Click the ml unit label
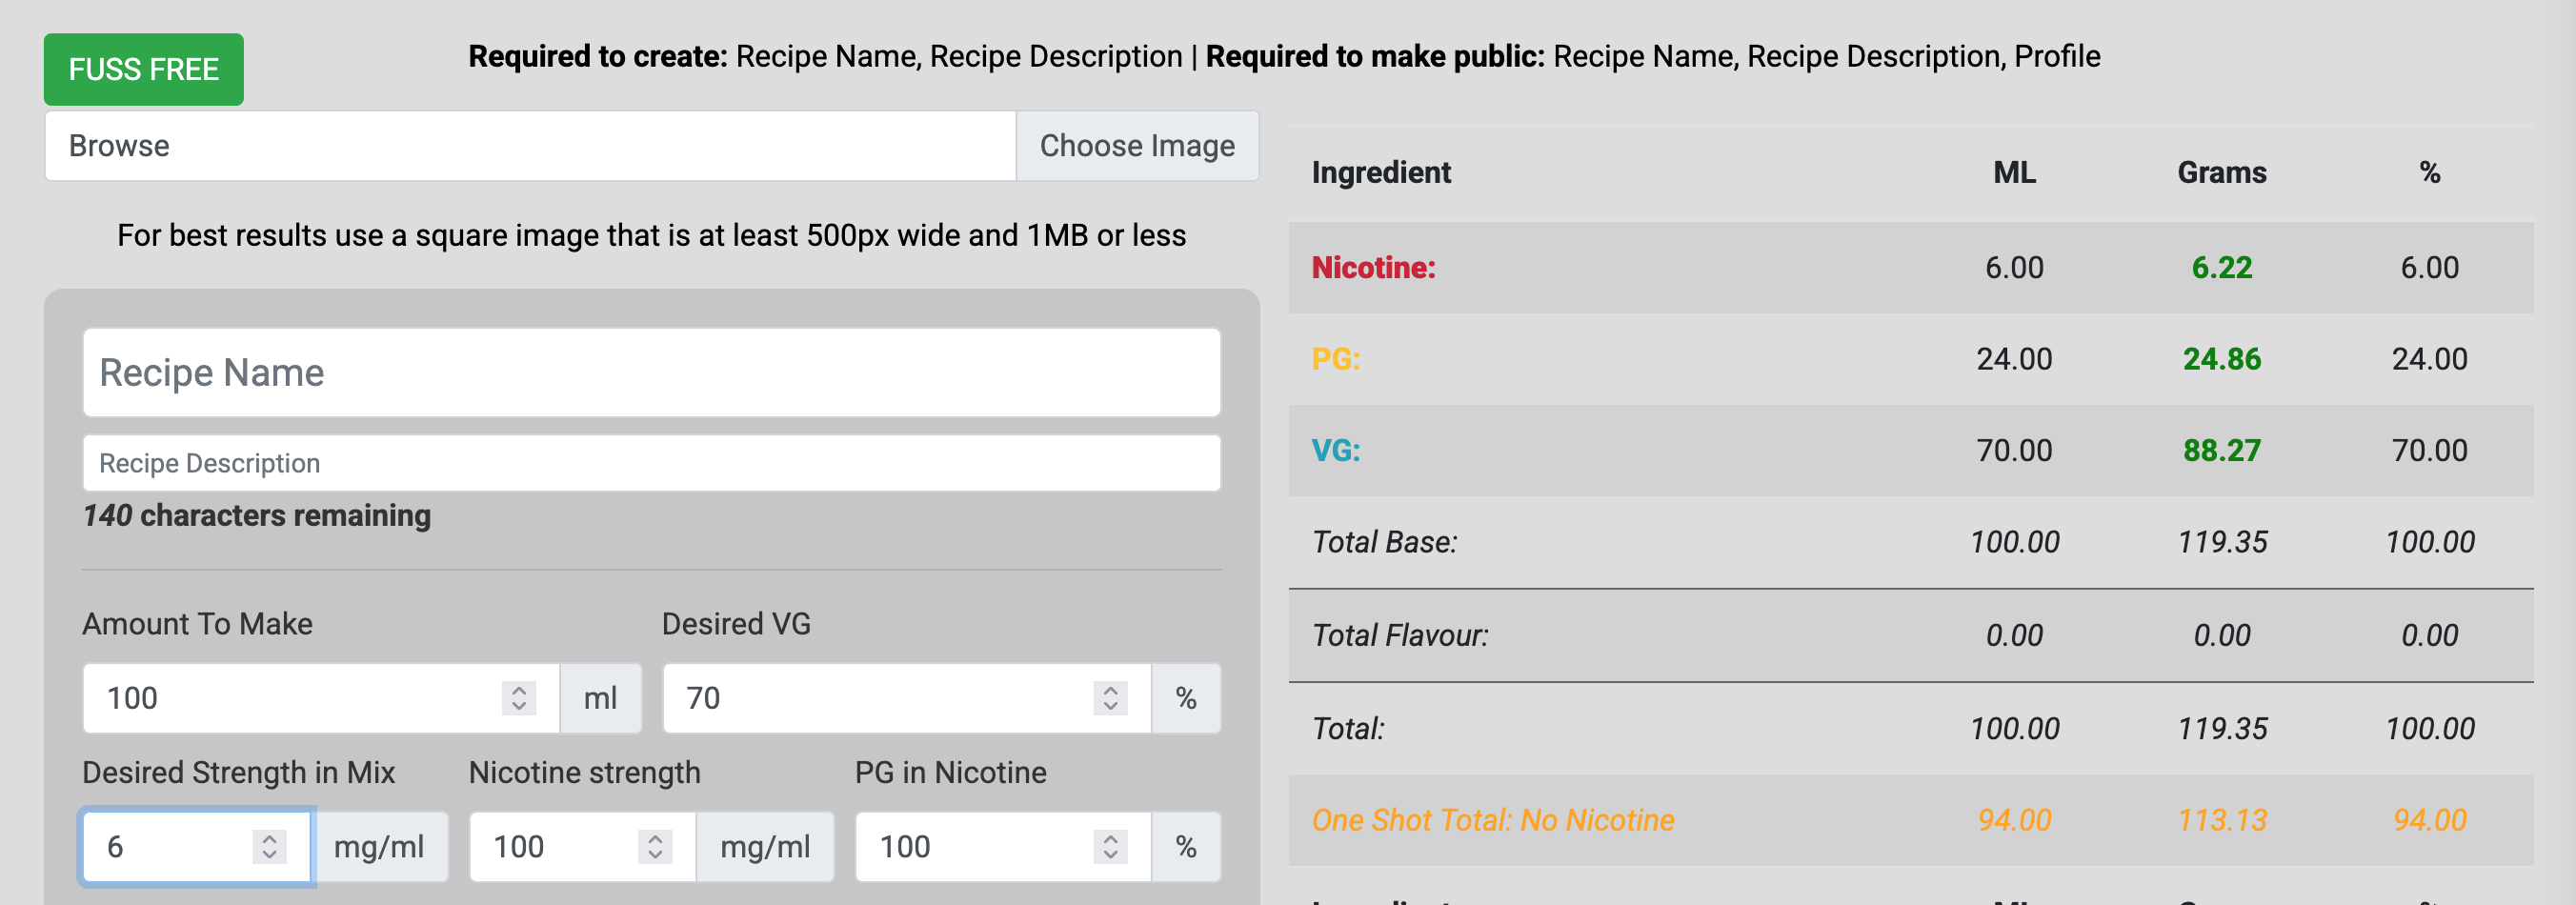The width and height of the screenshot is (2576, 905). pos(600,698)
